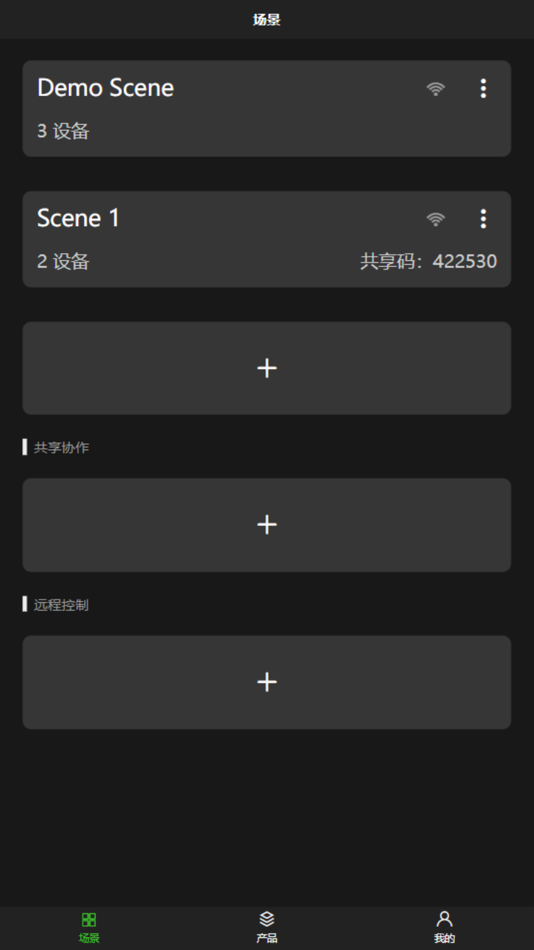
Task: Open the Demo Scene three-dot menu
Action: 483,88
